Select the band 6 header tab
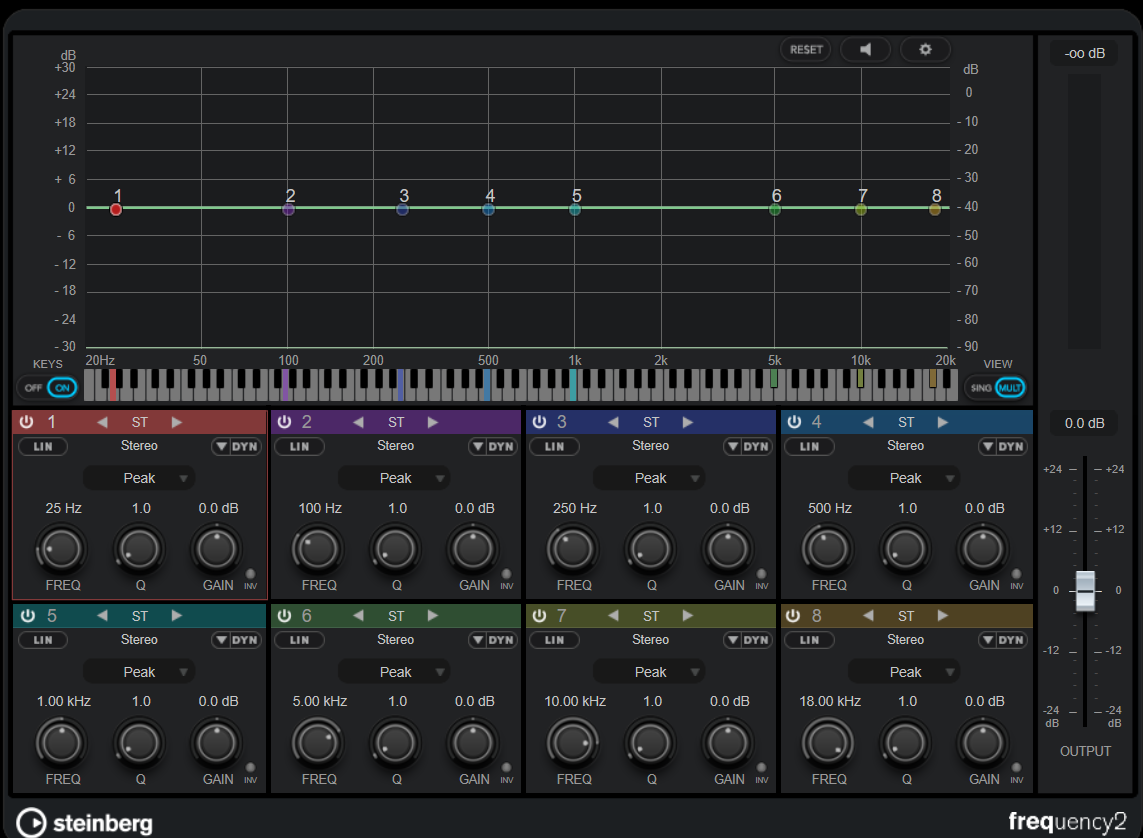 [396, 616]
